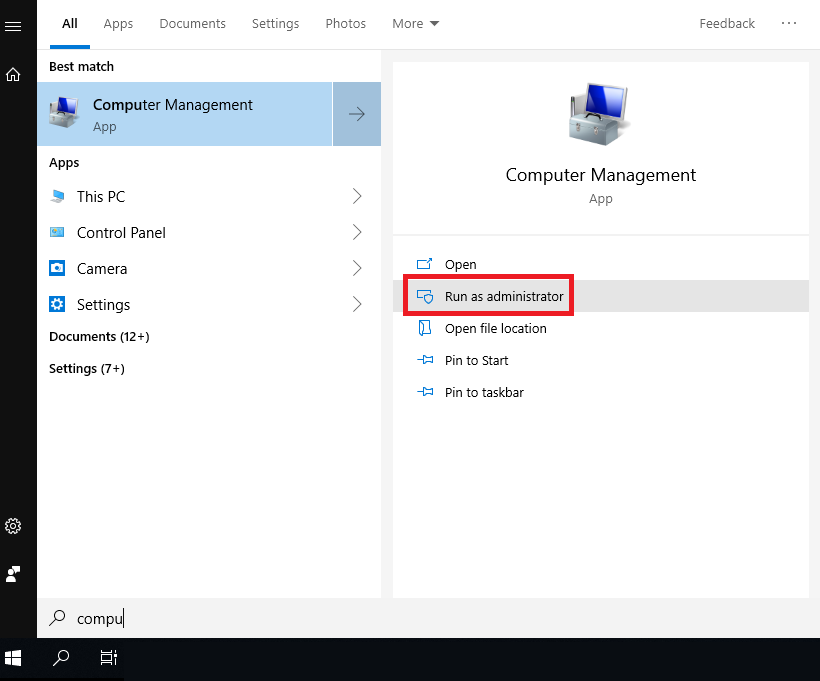Open the three-dots options menu
The width and height of the screenshot is (820, 681).
pos(789,23)
